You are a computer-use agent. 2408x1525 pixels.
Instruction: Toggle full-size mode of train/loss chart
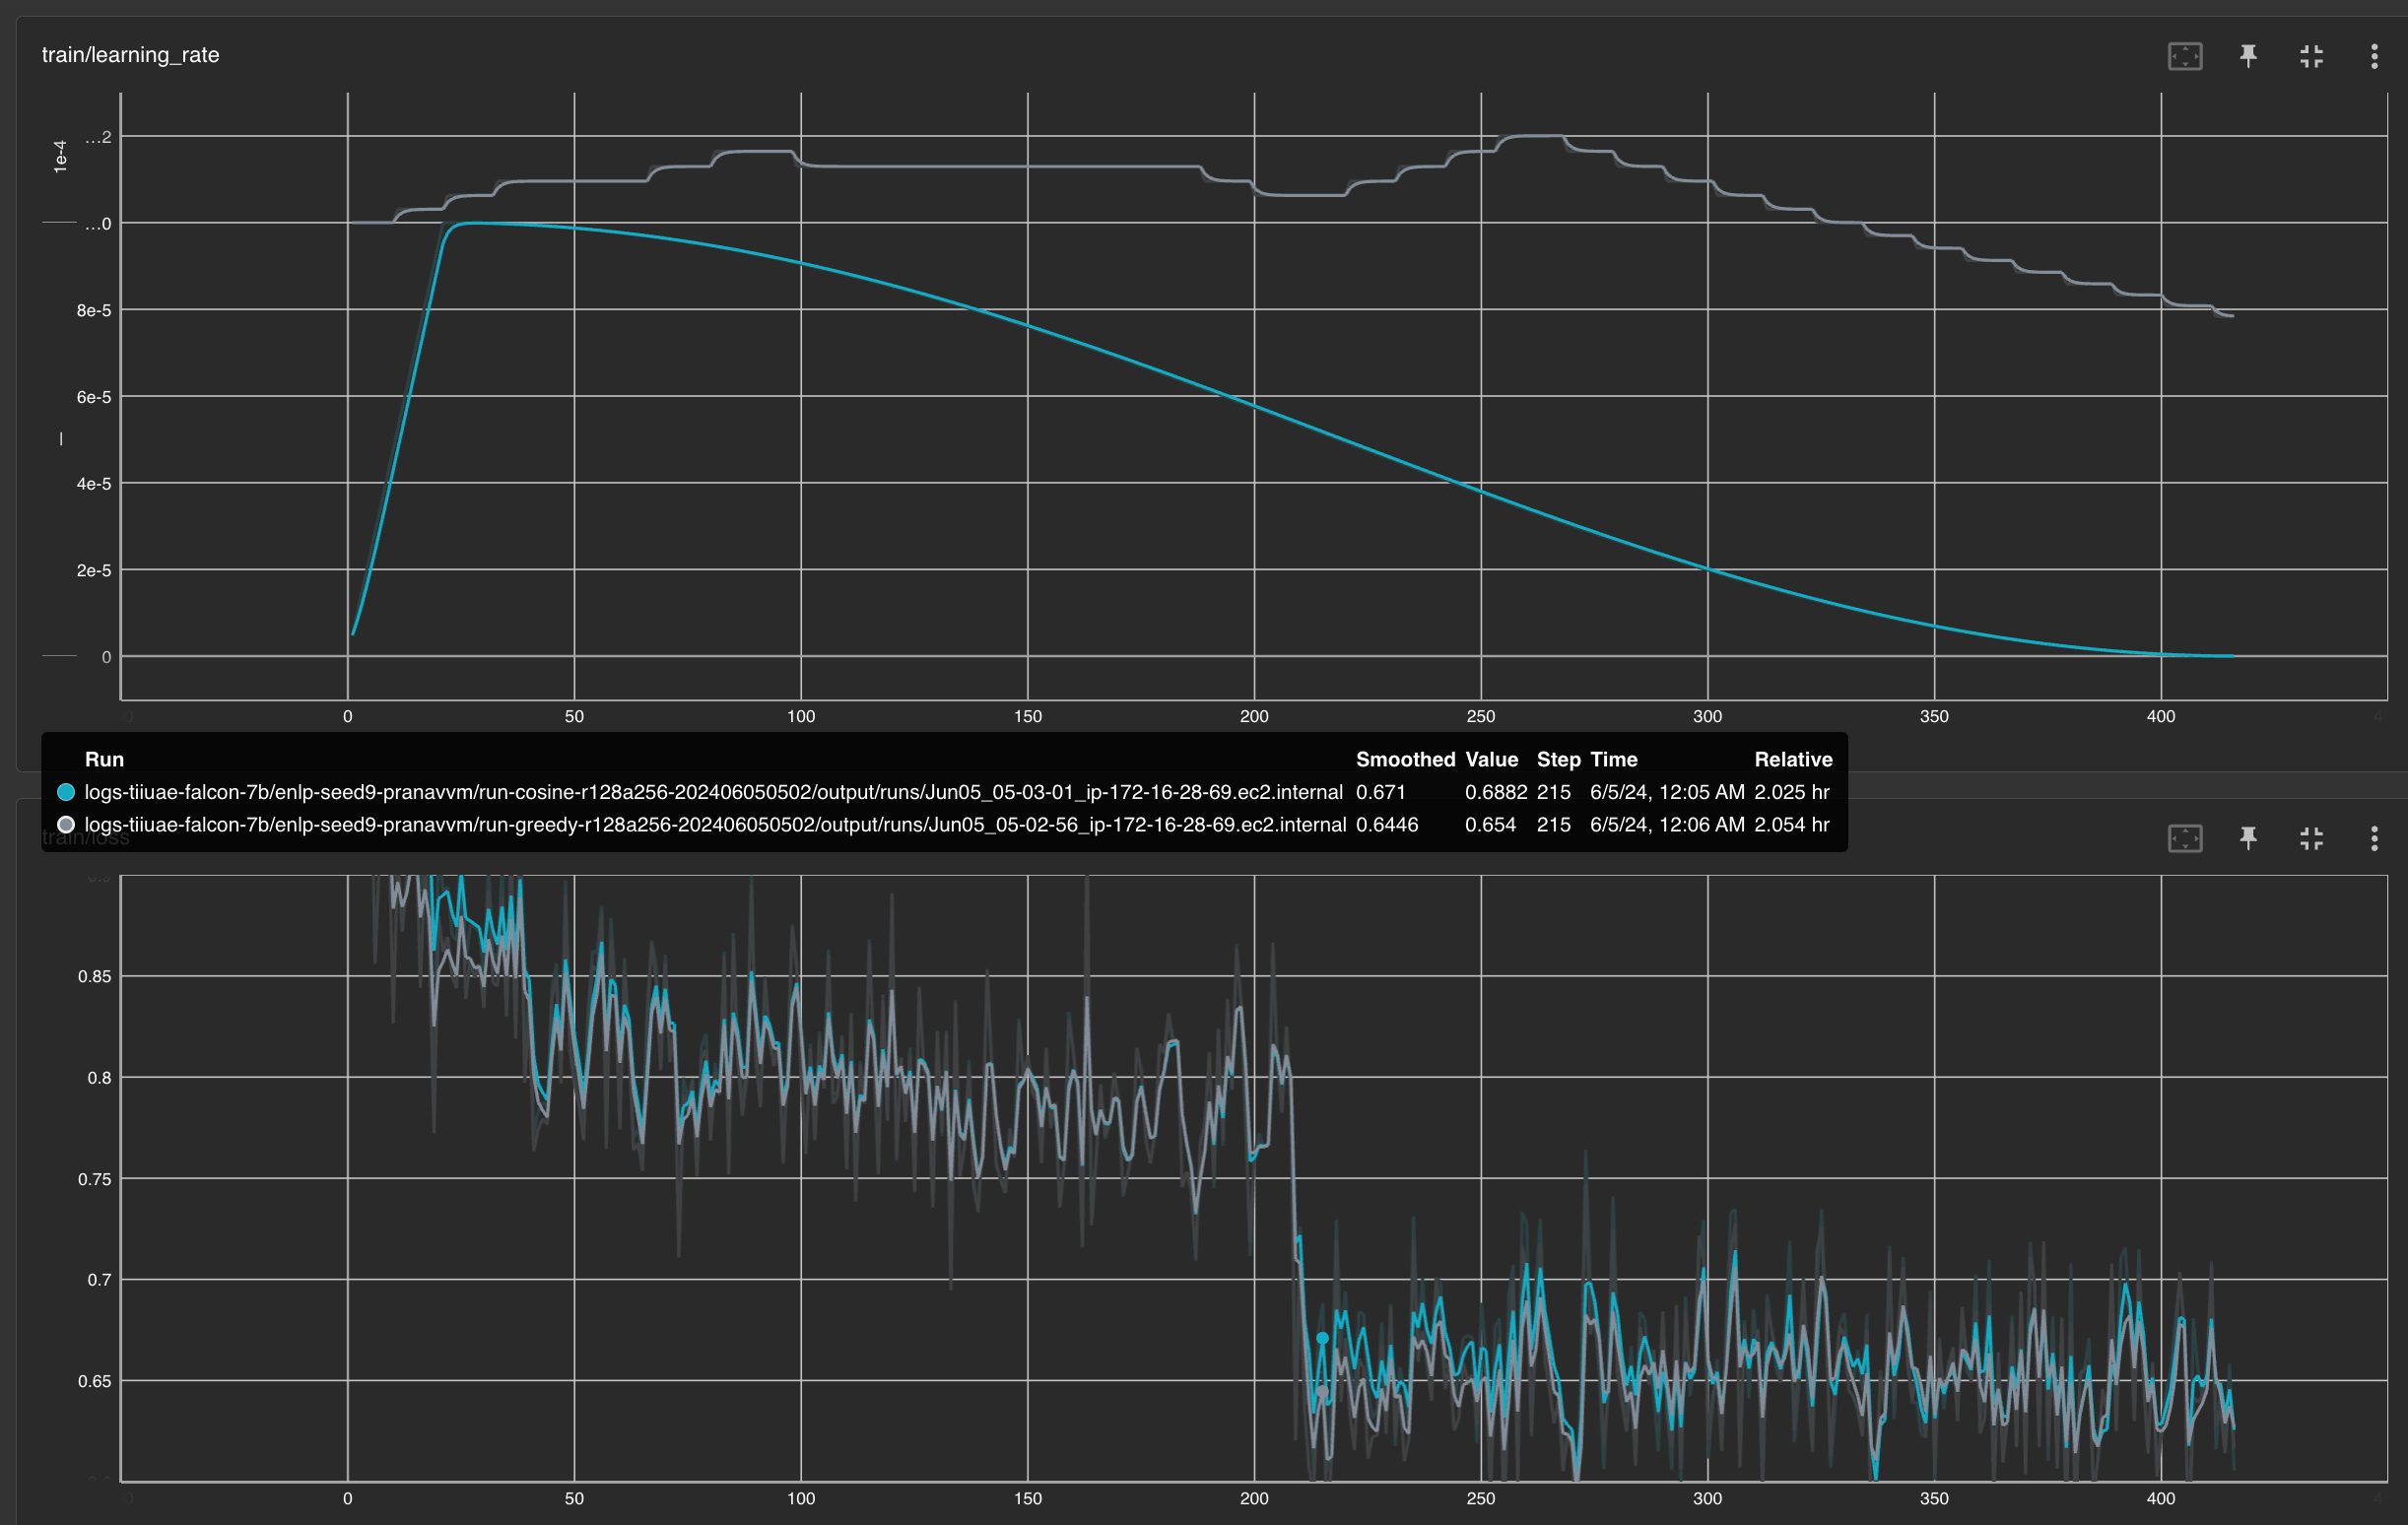(x=2311, y=838)
